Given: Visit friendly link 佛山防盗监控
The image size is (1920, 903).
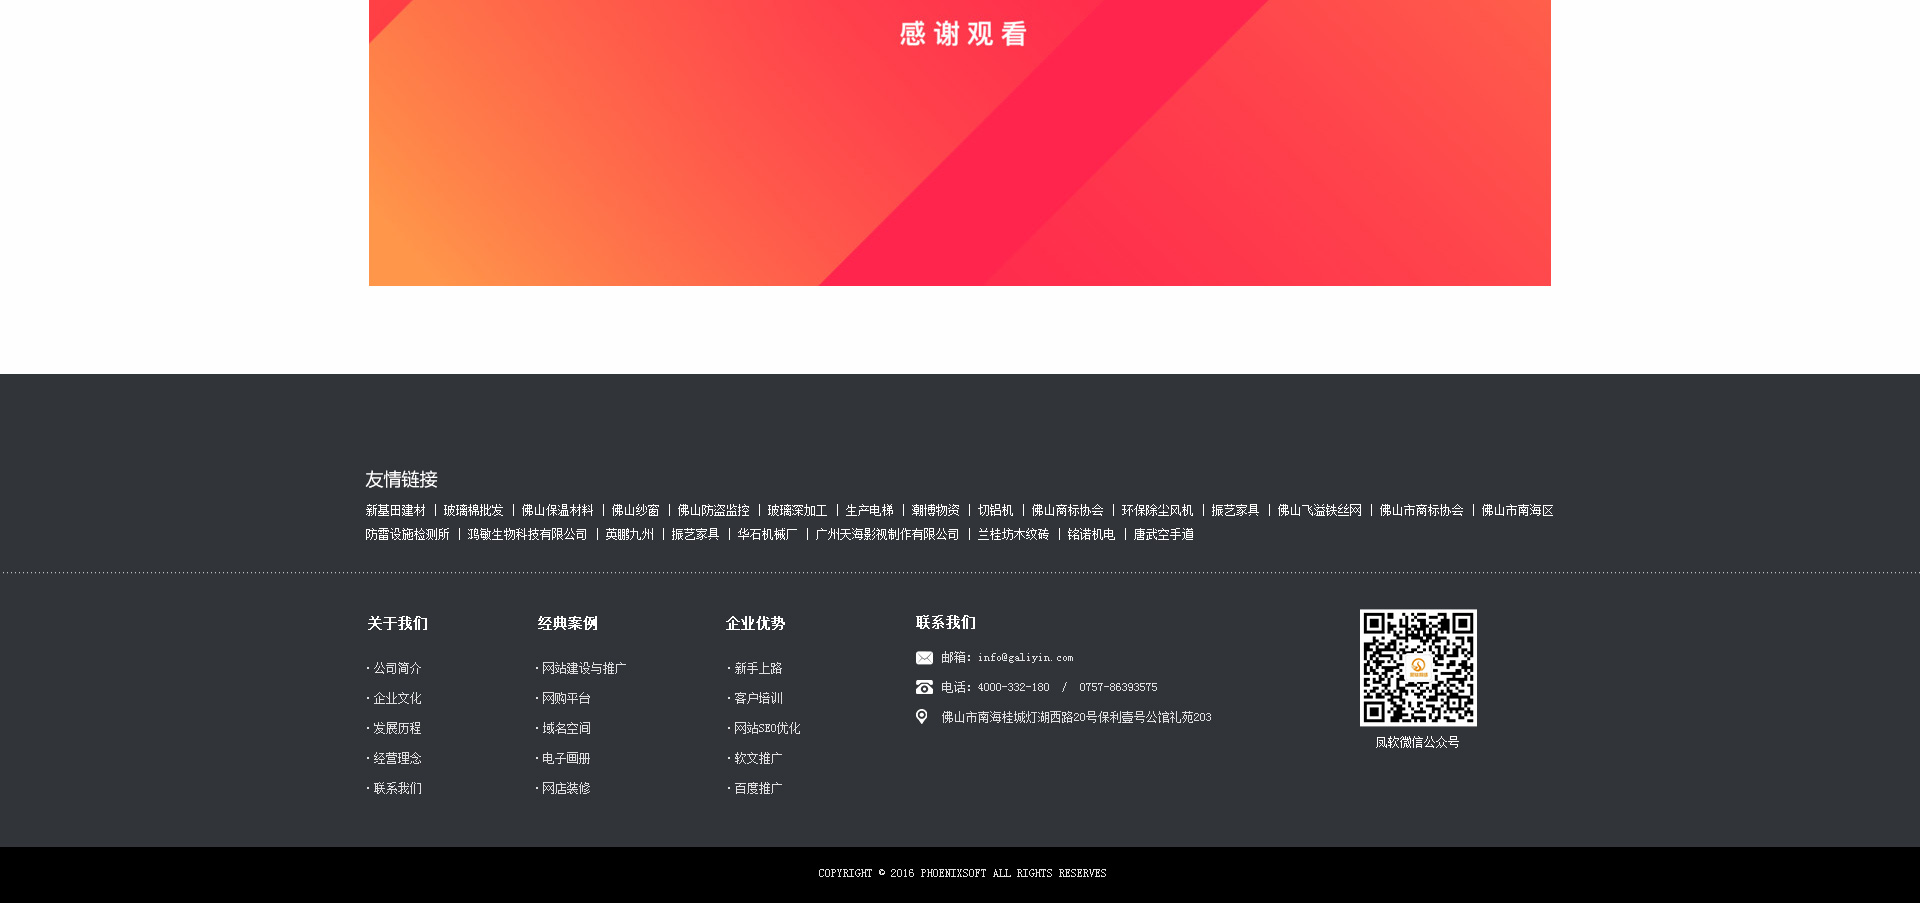Looking at the screenshot, I should pos(713,511).
